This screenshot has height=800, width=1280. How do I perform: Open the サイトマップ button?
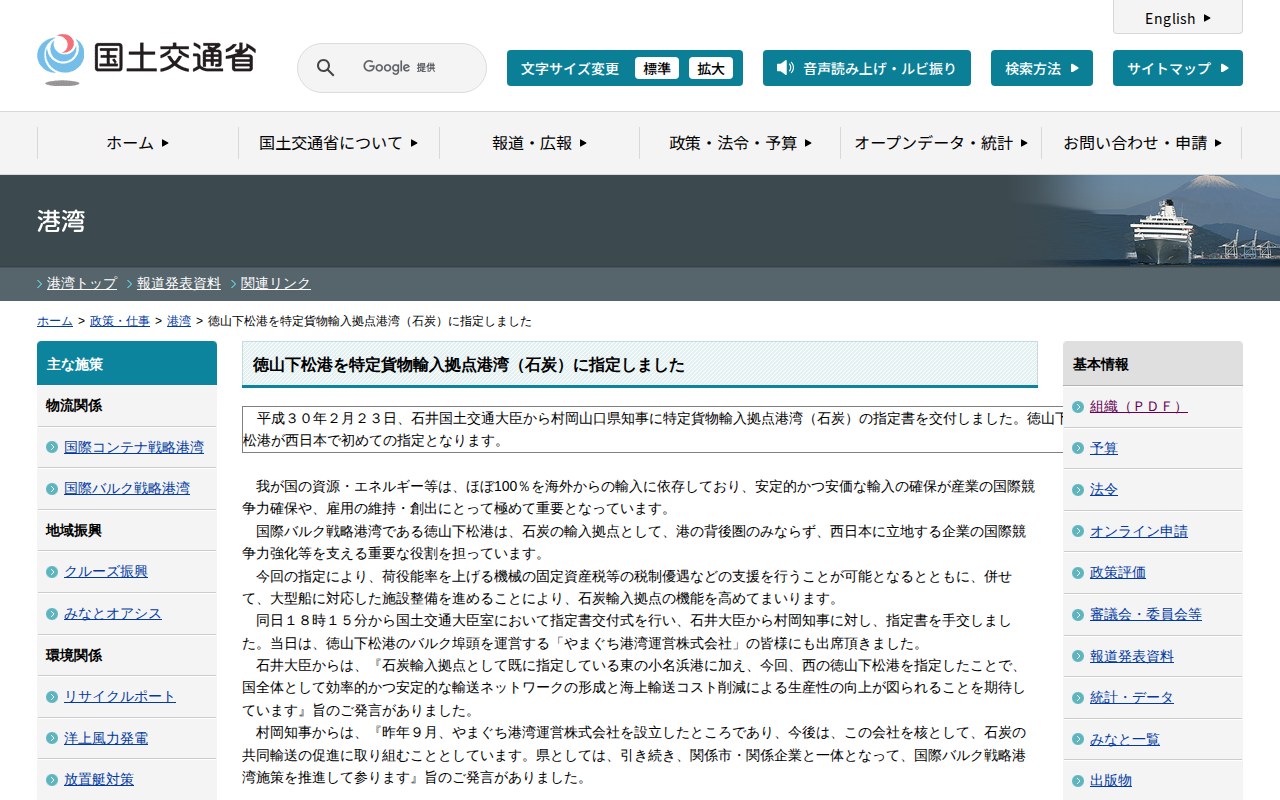[x=1177, y=69]
